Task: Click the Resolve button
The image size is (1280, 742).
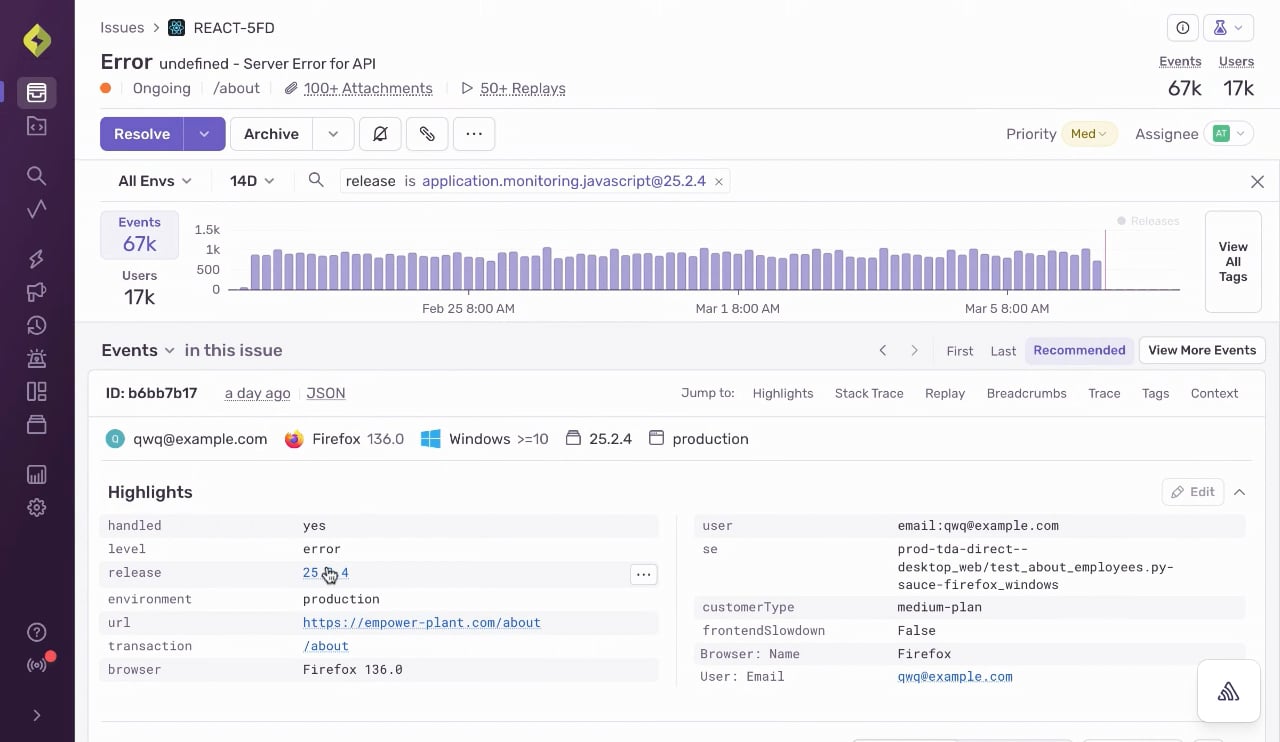Action: coord(142,134)
